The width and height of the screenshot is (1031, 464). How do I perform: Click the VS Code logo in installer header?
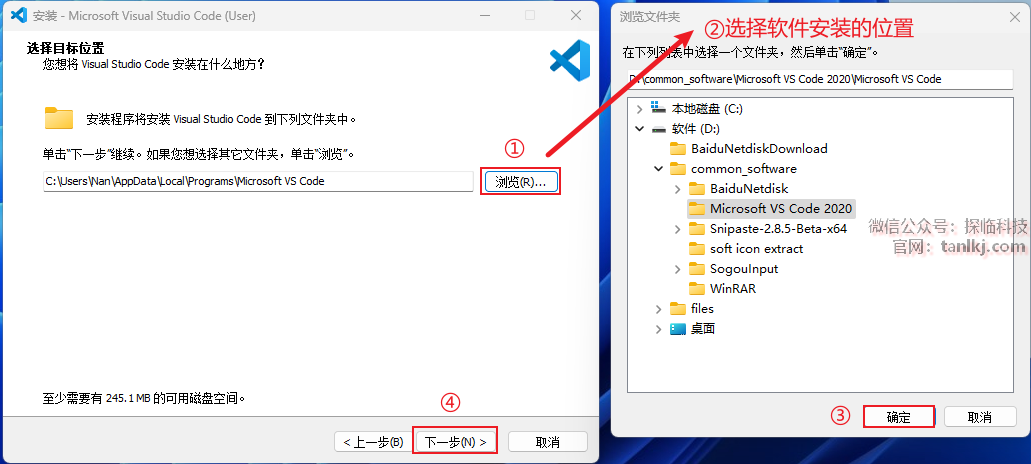coord(570,60)
